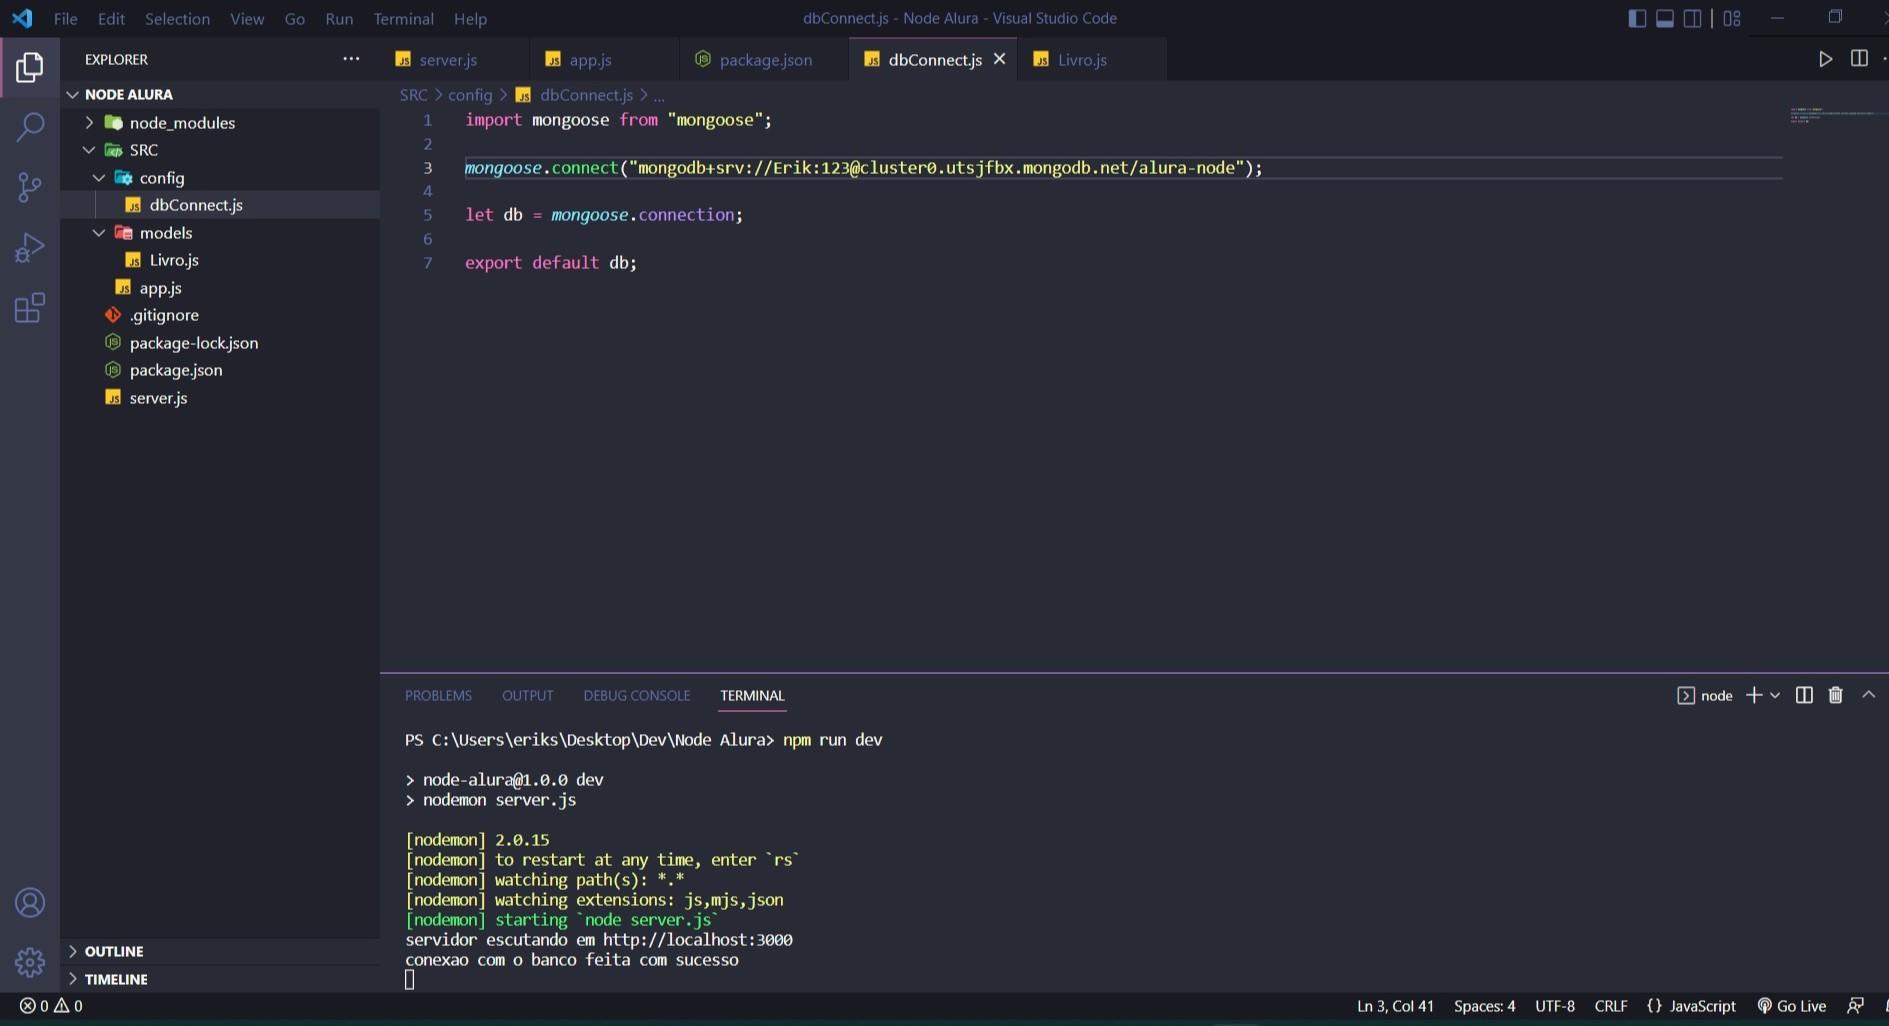
Task: Open the Go menu
Action: click(x=294, y=18)
